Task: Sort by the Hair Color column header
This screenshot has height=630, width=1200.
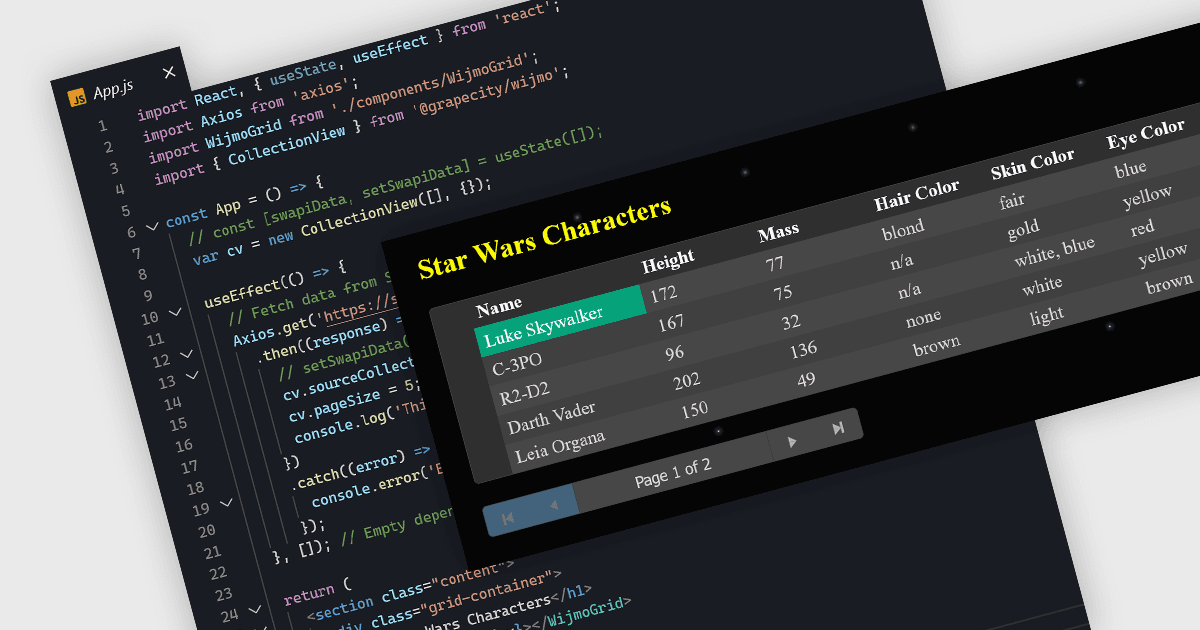Action: tap(916, 195)
